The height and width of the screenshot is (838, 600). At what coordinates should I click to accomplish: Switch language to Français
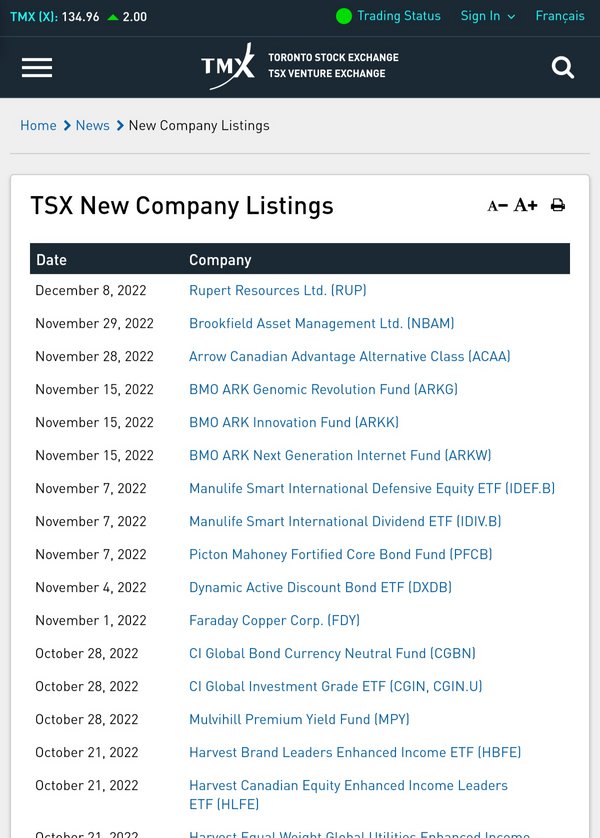coord(560,16)
